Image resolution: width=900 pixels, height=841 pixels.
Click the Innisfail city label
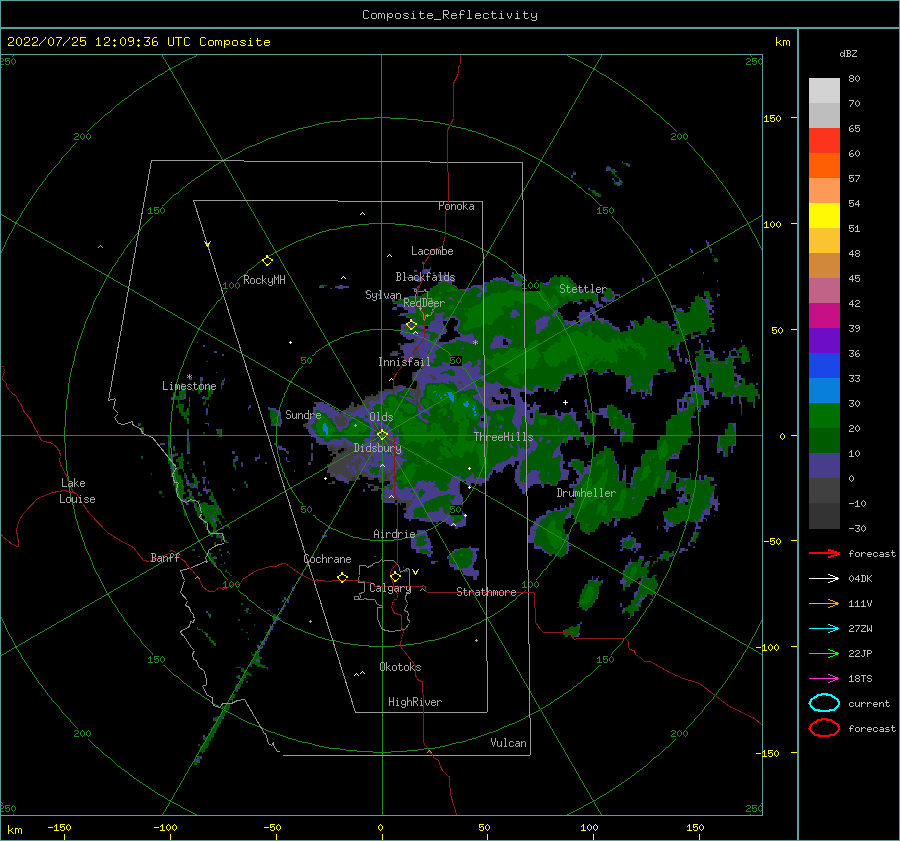tap(404, 362)
